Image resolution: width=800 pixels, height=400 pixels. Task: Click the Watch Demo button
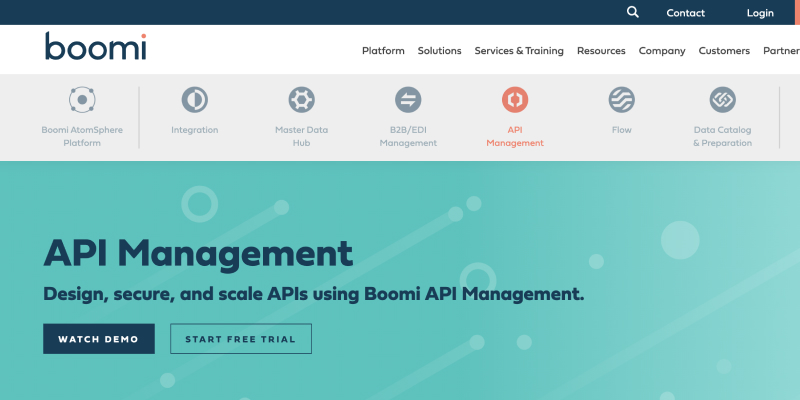pyautogui.click(x=99, y=339)
